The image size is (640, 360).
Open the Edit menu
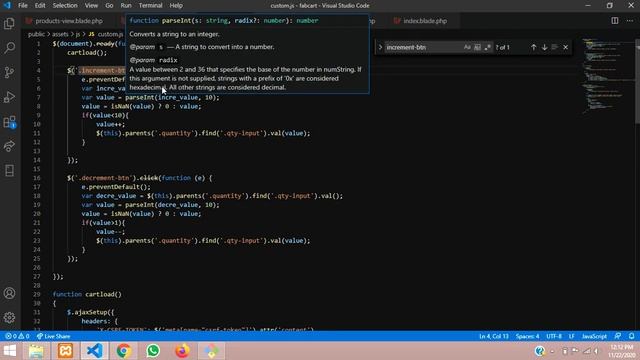click(x=40, y=5)
